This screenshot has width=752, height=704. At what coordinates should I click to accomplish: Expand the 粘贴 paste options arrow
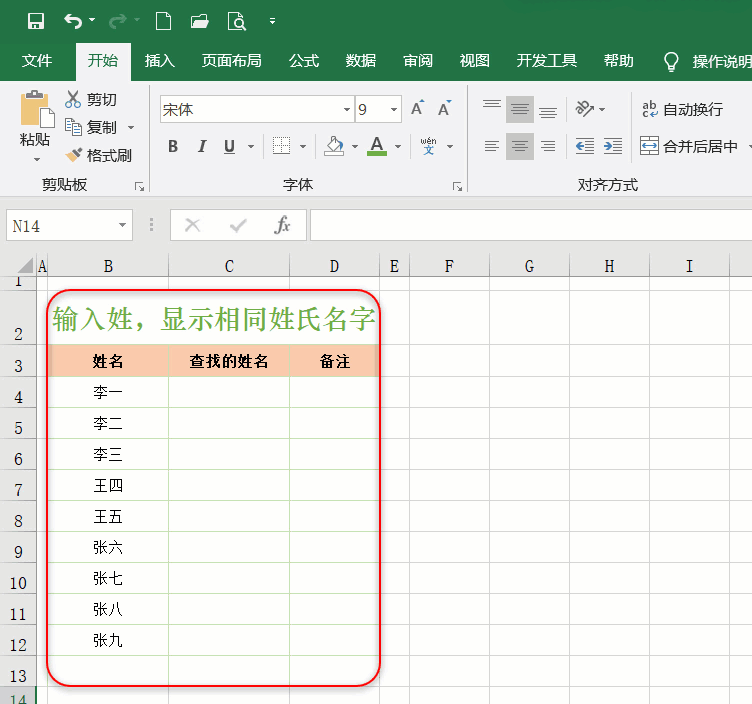(36, 159)
